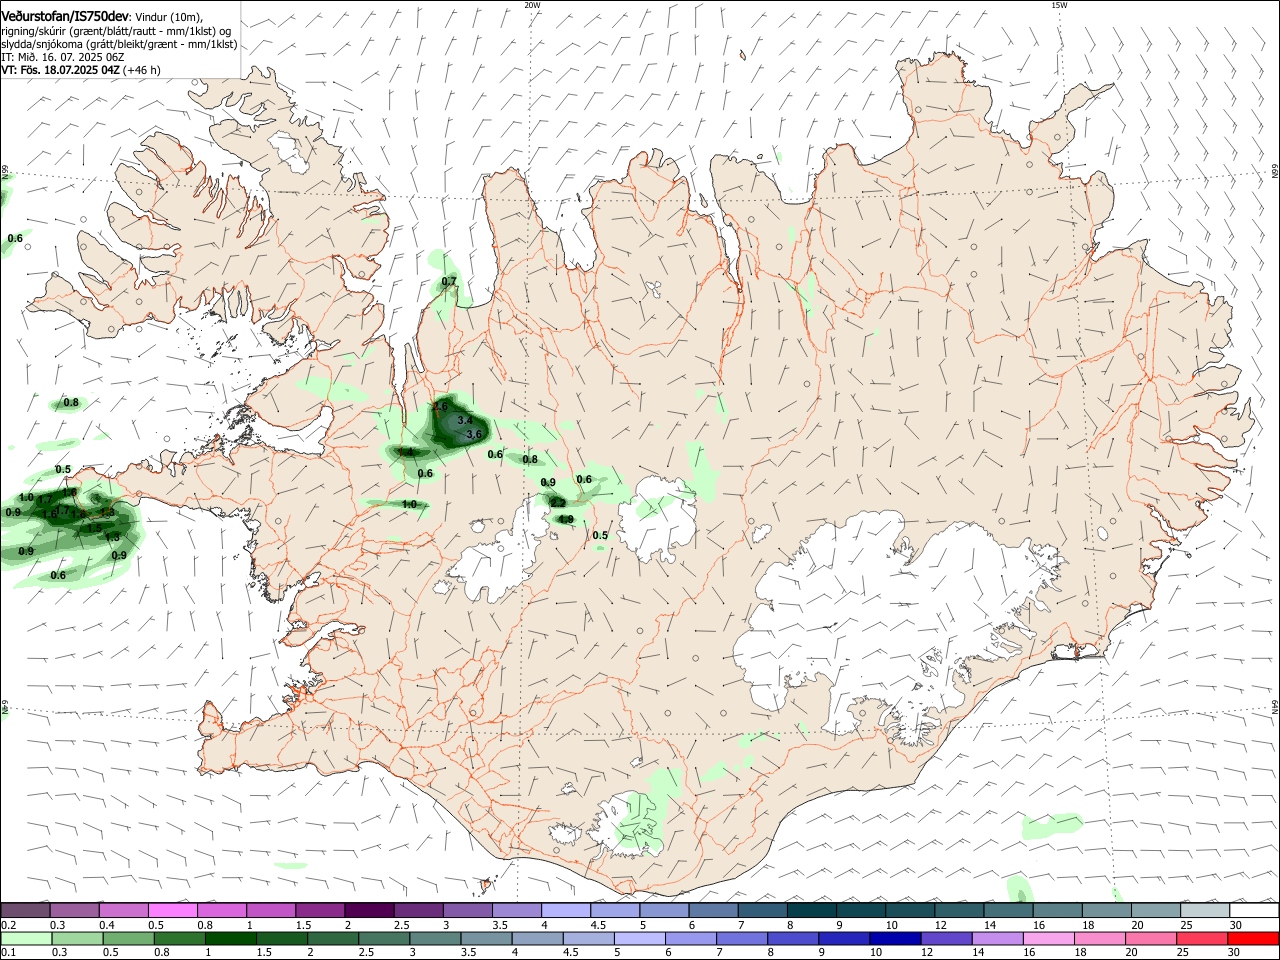The image size is (1280, 960).
Task: Click the palest green legend swatch labeled 0.1
Action: point(26,938)
